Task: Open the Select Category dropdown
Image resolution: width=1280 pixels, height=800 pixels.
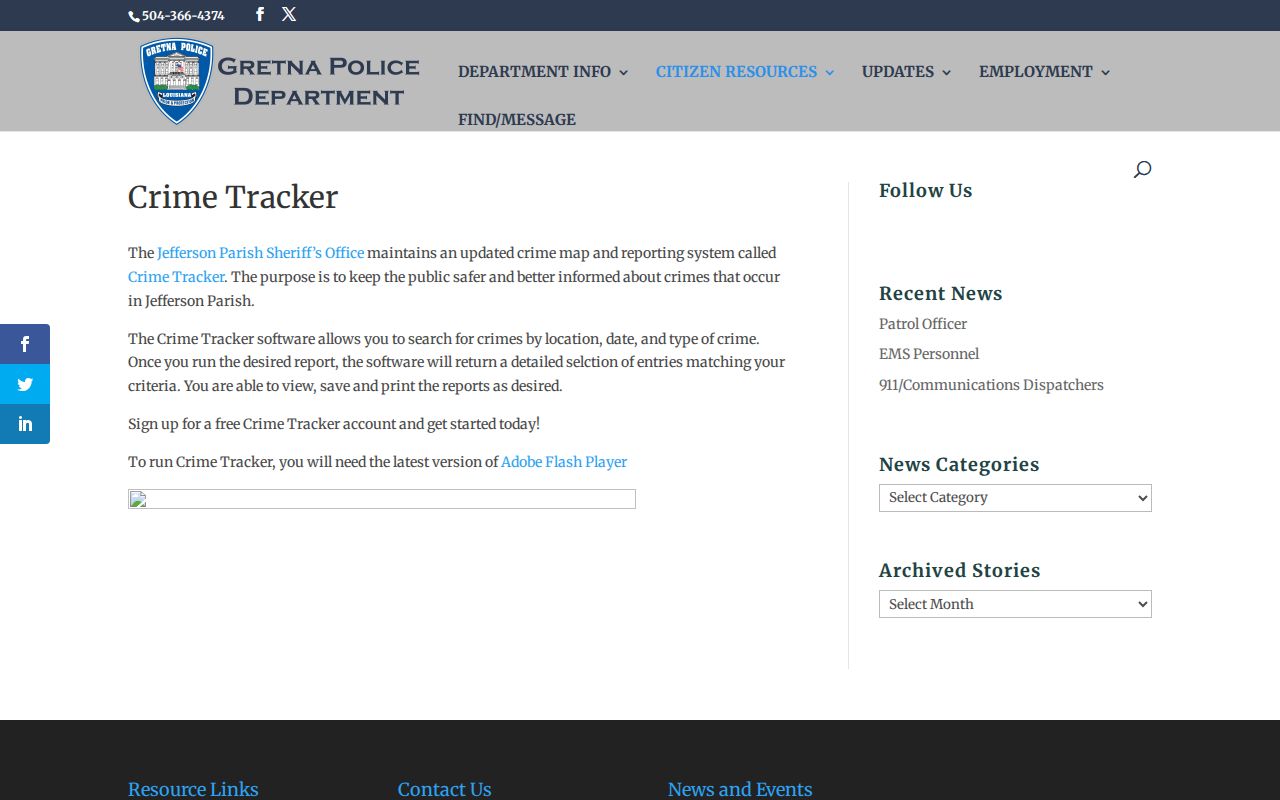Action: pos(1015,498)
